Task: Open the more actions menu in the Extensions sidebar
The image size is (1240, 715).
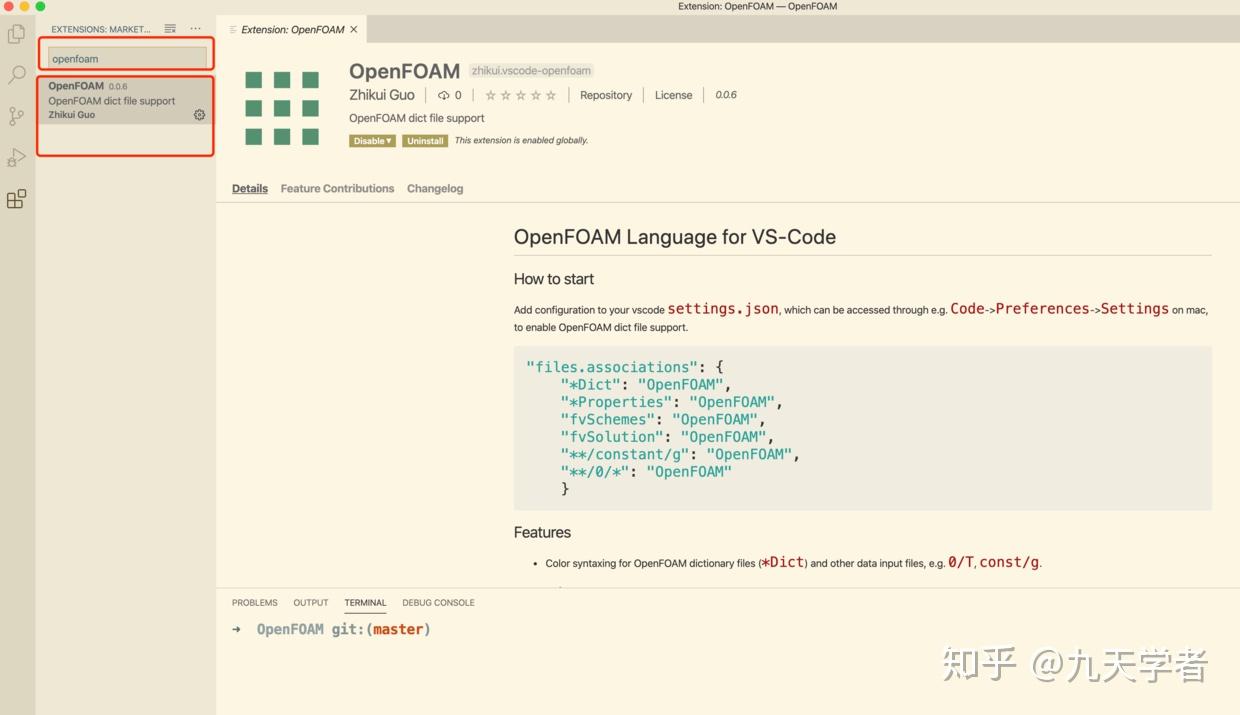Action: click(196, 28)
